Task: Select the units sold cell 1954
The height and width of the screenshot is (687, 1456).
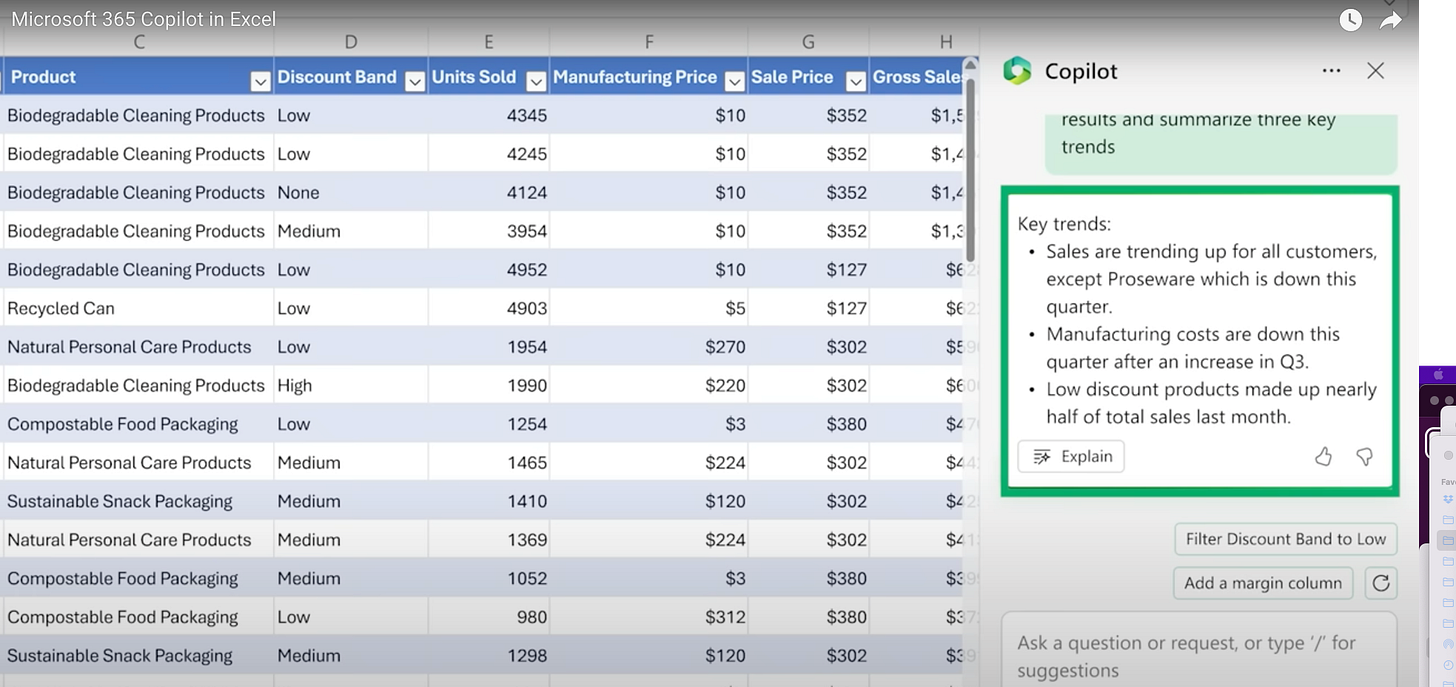Action: pyautogui.click(x=489, y=347)
